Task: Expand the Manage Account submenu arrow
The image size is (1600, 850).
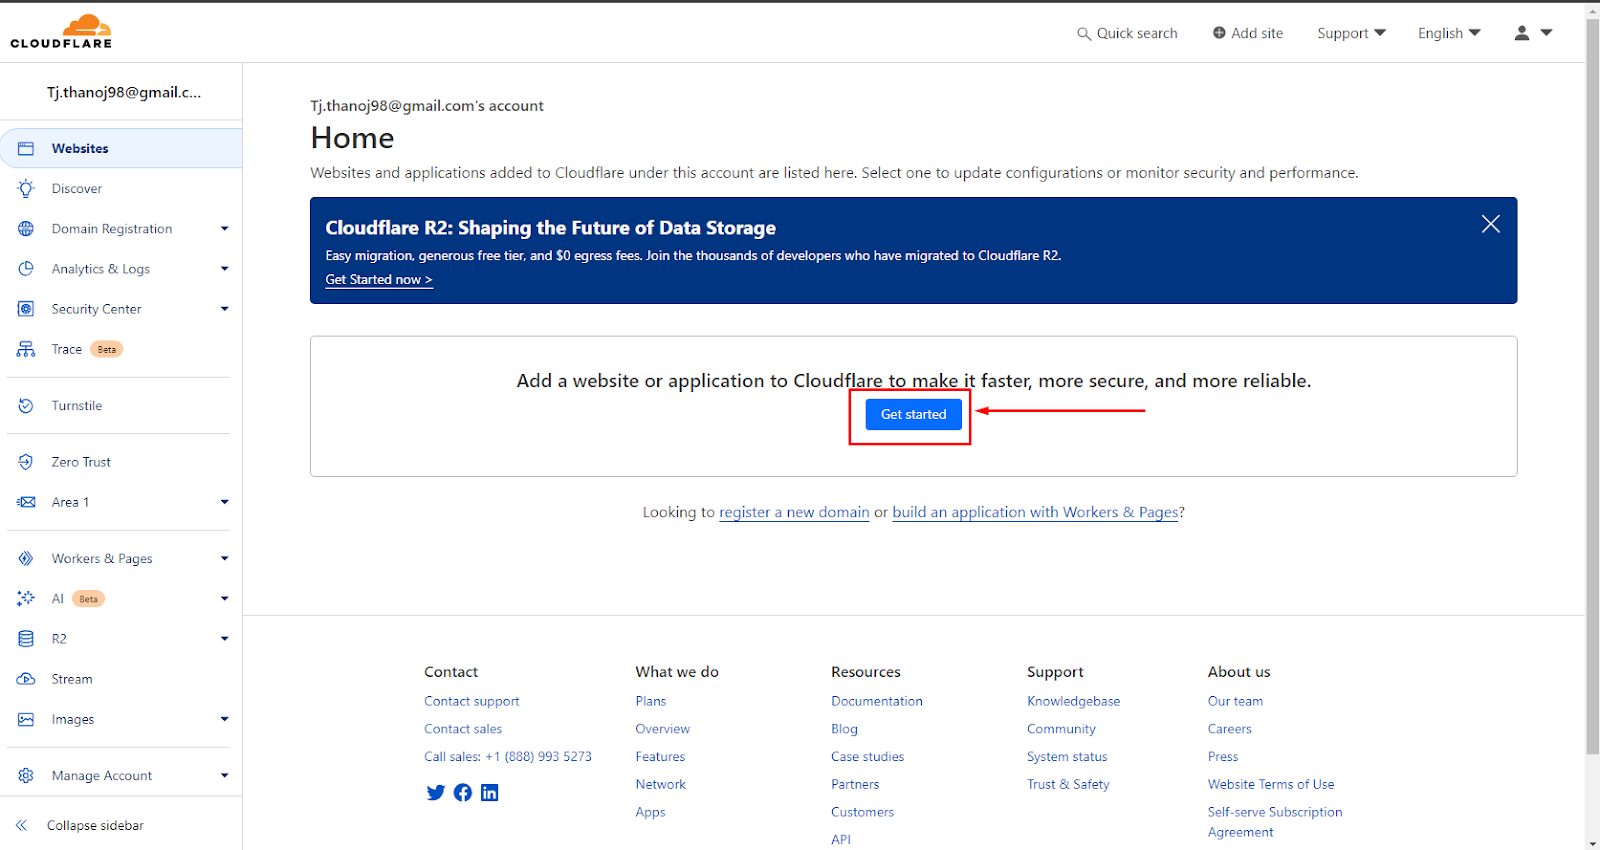Action: (224, 776)
